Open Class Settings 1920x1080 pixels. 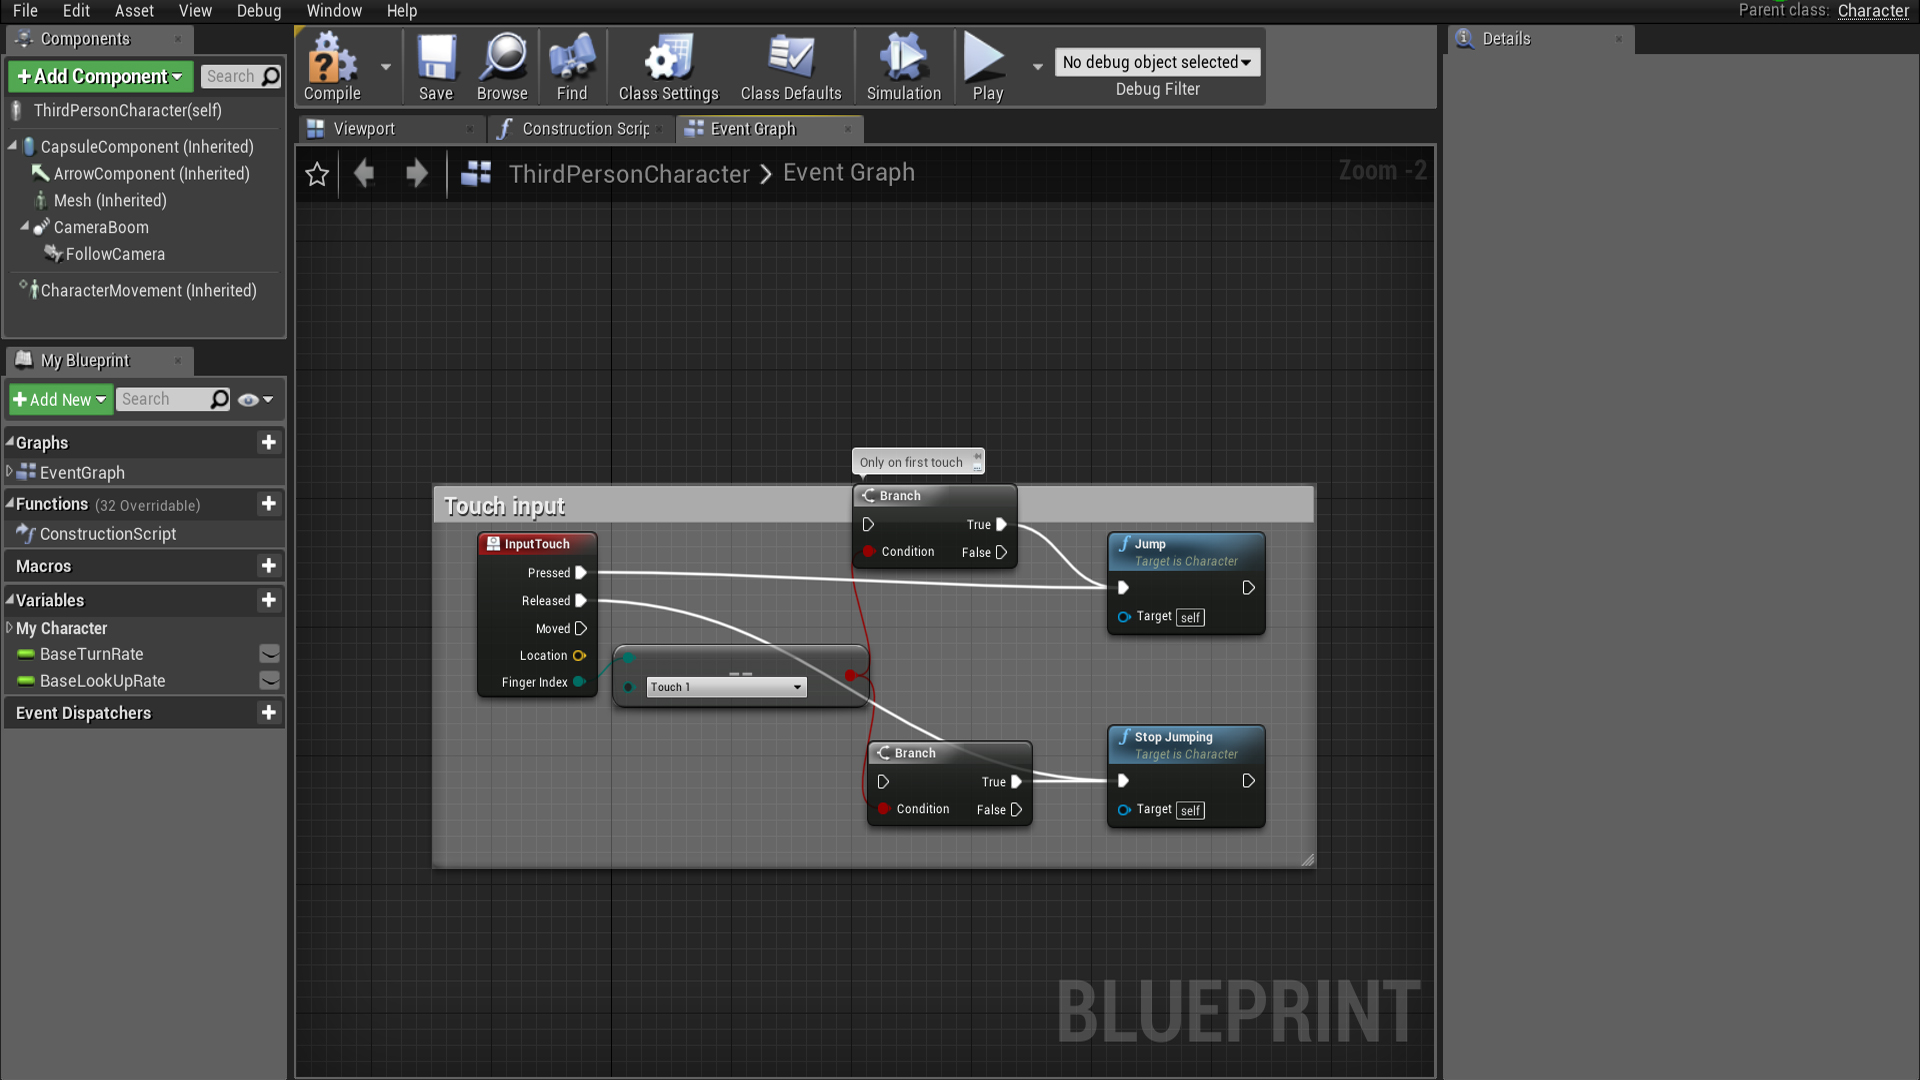[x=667, y=66]
